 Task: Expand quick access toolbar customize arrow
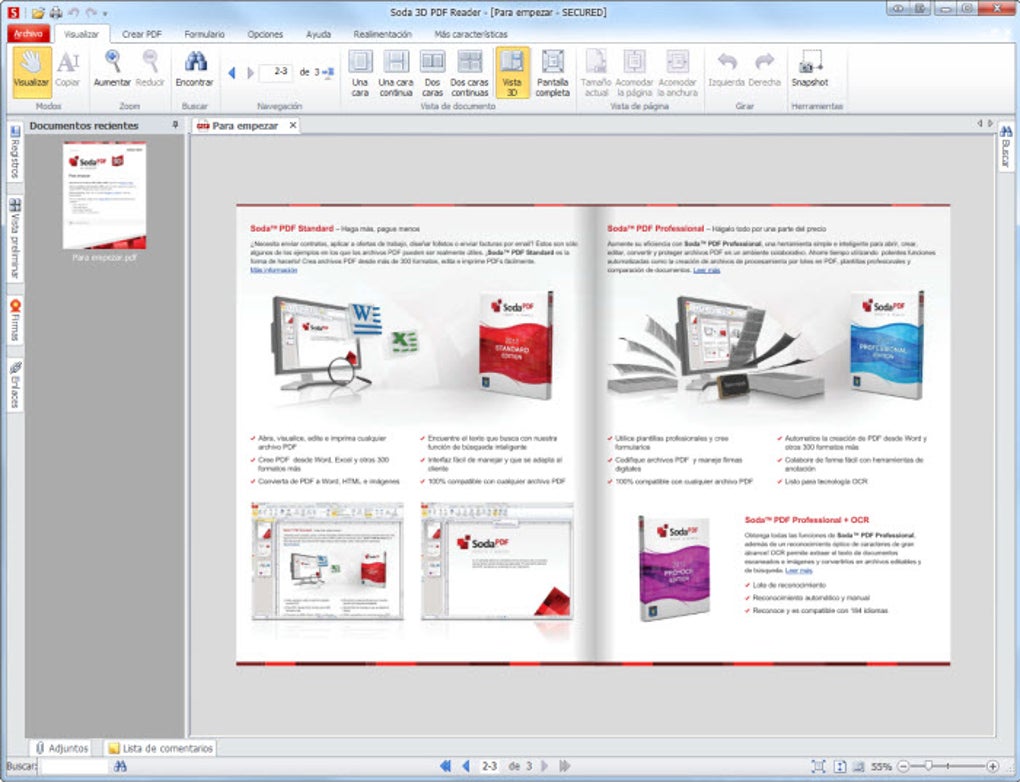pyautogui.click(x=105, y=13)
